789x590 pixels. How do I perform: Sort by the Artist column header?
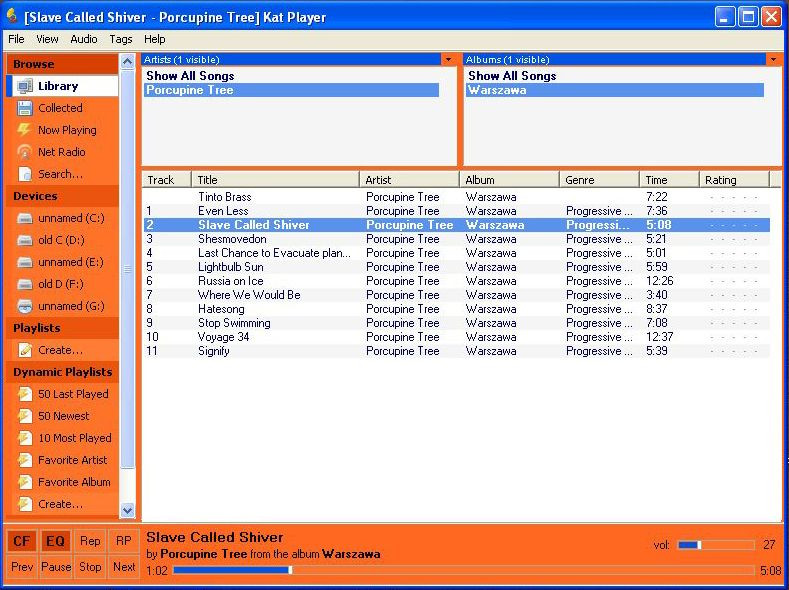point(410,180)
